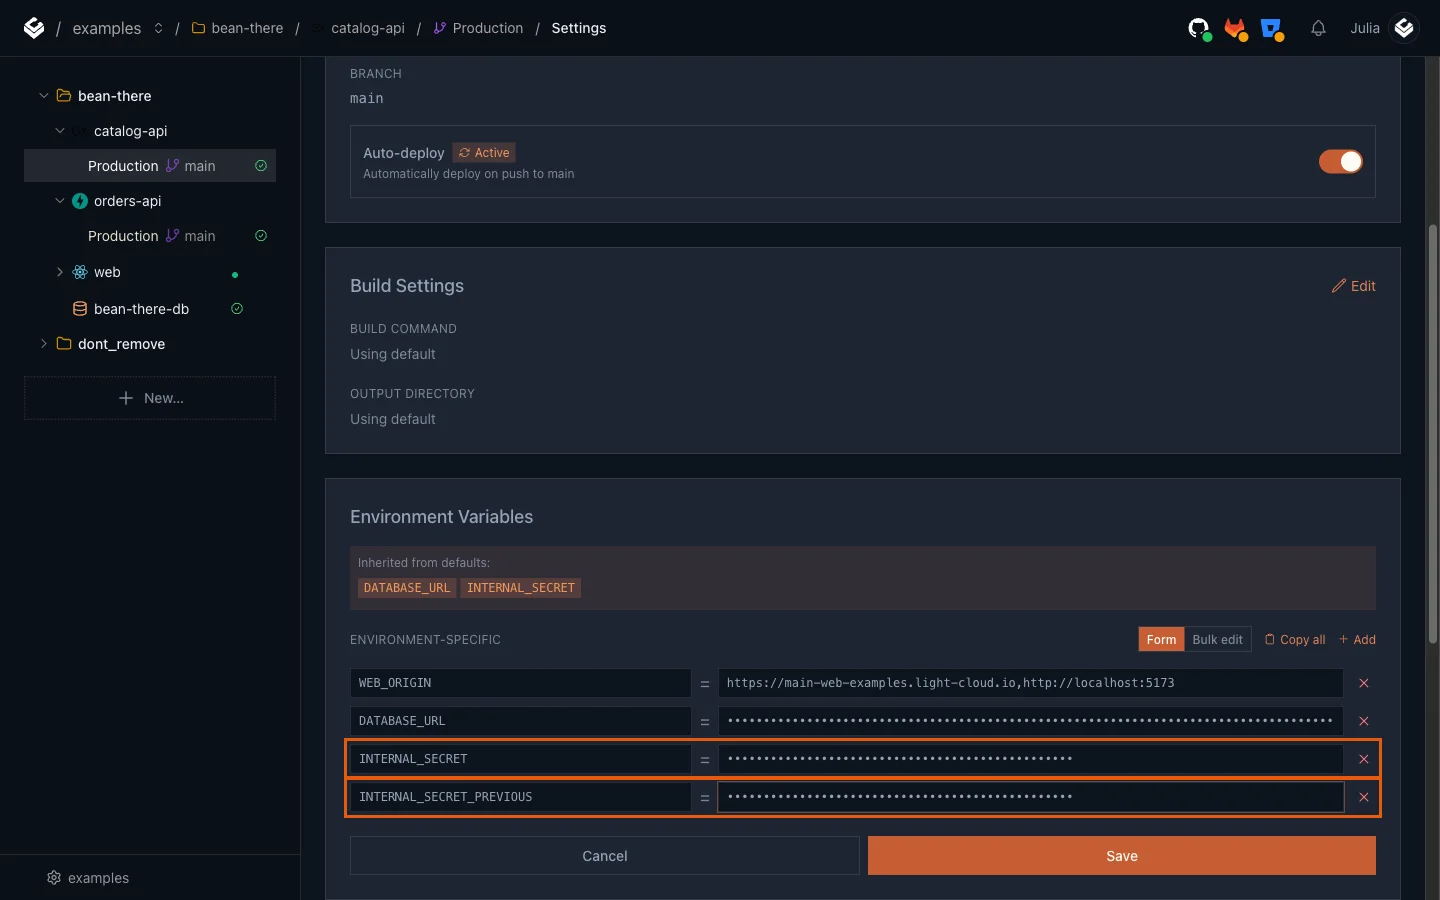
Task: Open the Bitbucket integration icon
Action: tap(1272, 29)
